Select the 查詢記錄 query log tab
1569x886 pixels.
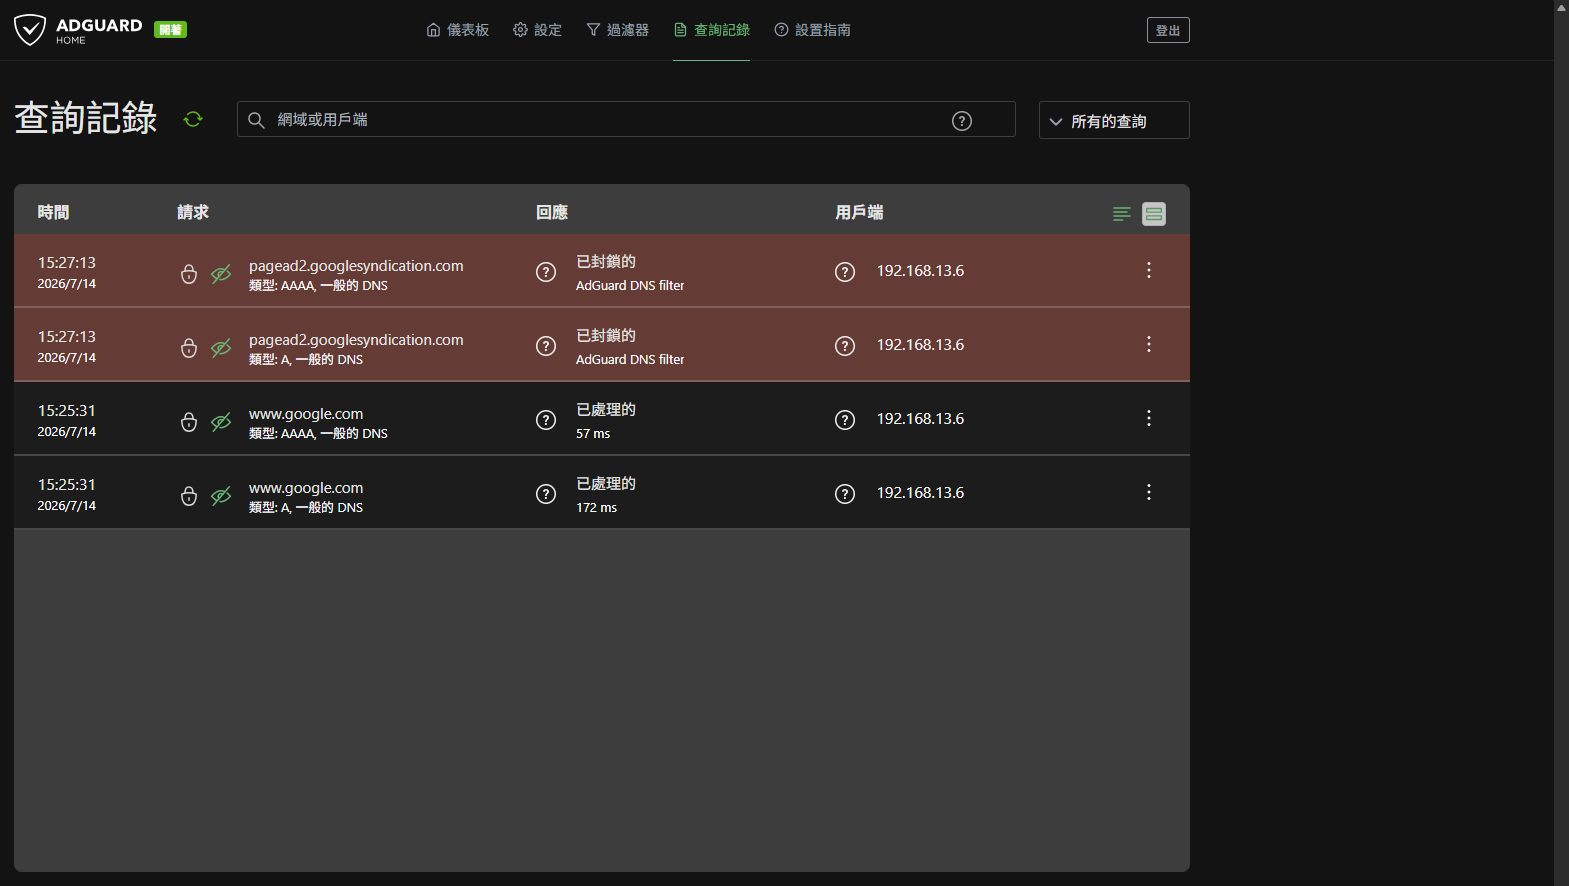pyautogui.click(x=711, y=30)
